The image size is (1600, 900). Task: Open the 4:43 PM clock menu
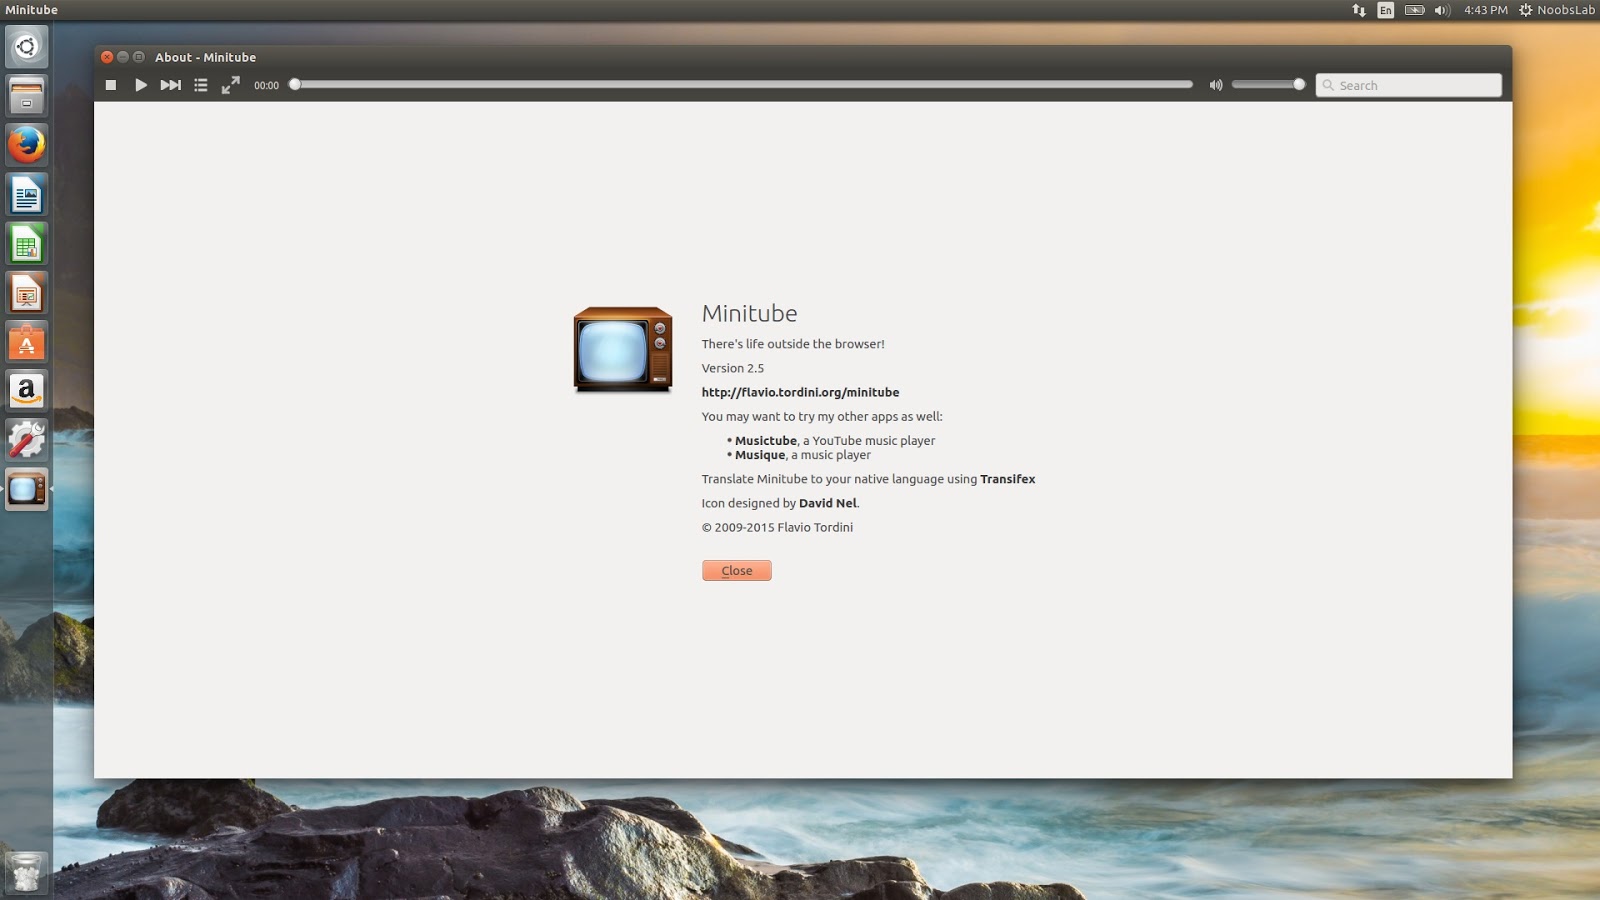[1485, 10]
